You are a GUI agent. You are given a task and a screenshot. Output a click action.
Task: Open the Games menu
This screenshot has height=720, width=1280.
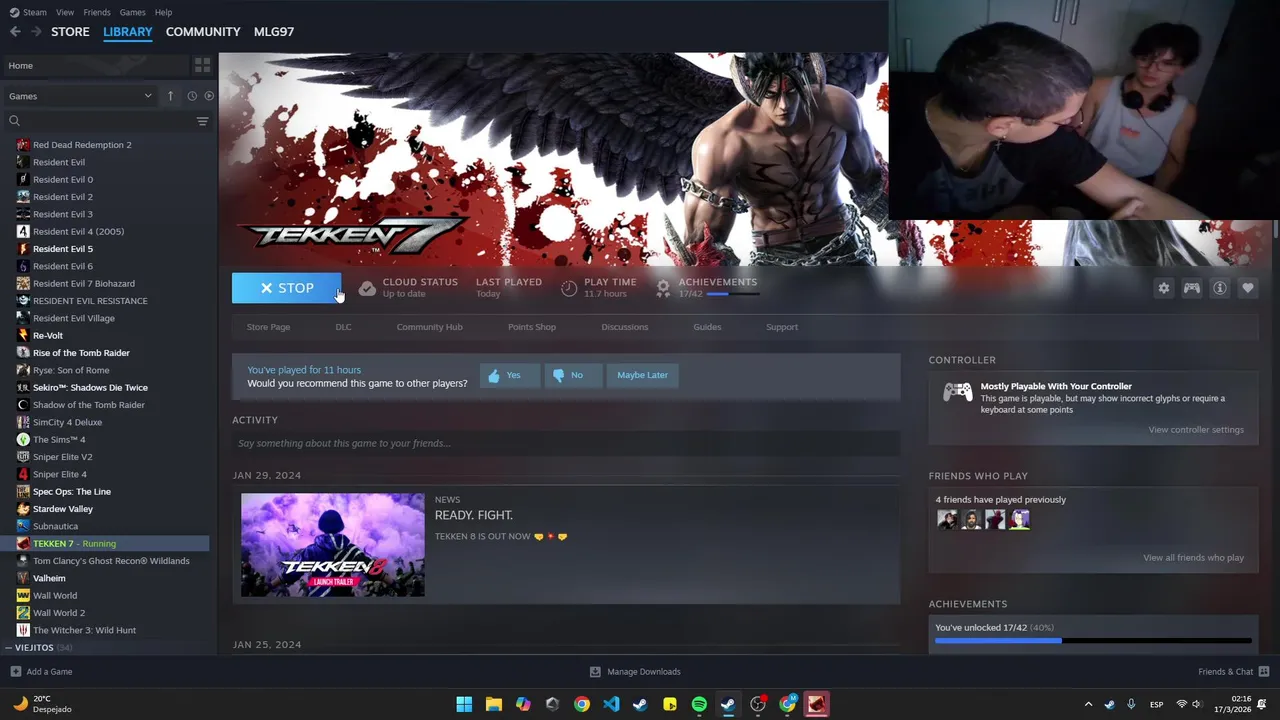(x=132, y=12)
